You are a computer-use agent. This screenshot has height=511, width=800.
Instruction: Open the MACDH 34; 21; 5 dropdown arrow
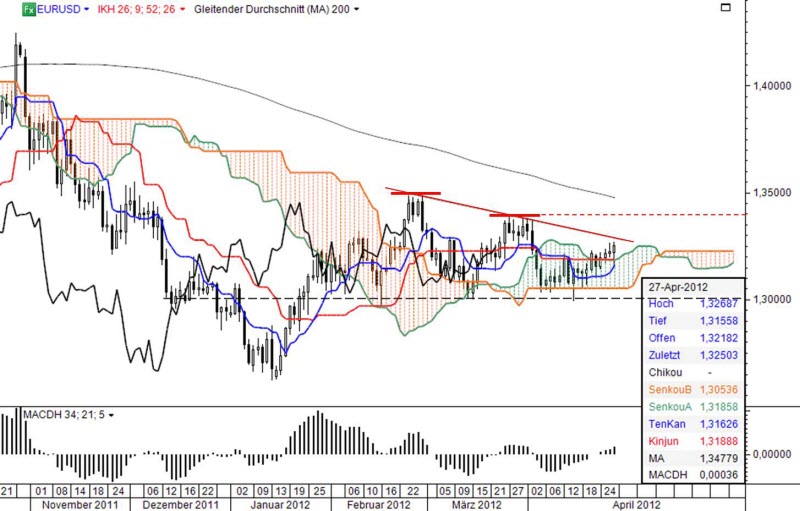(111, 415)
